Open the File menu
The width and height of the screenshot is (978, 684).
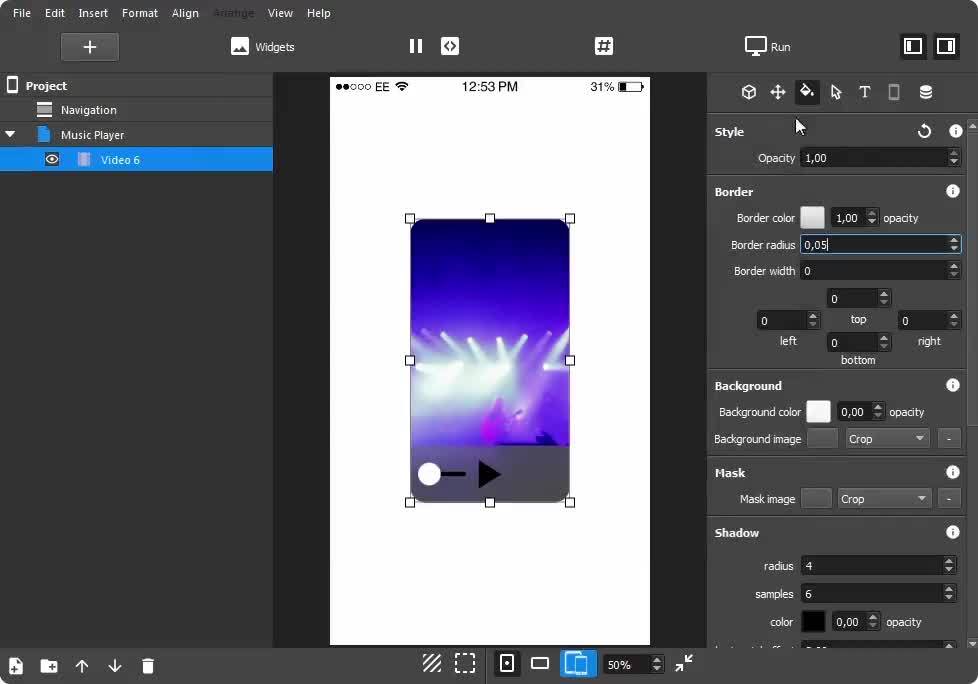(x=22, y=13)
